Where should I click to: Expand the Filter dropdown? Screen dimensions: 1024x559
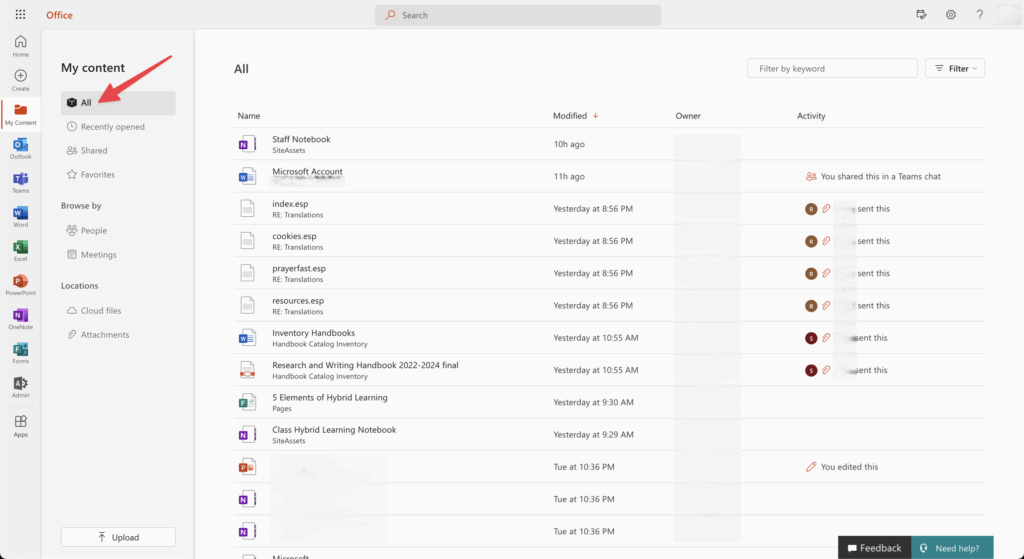coord(955,68)
